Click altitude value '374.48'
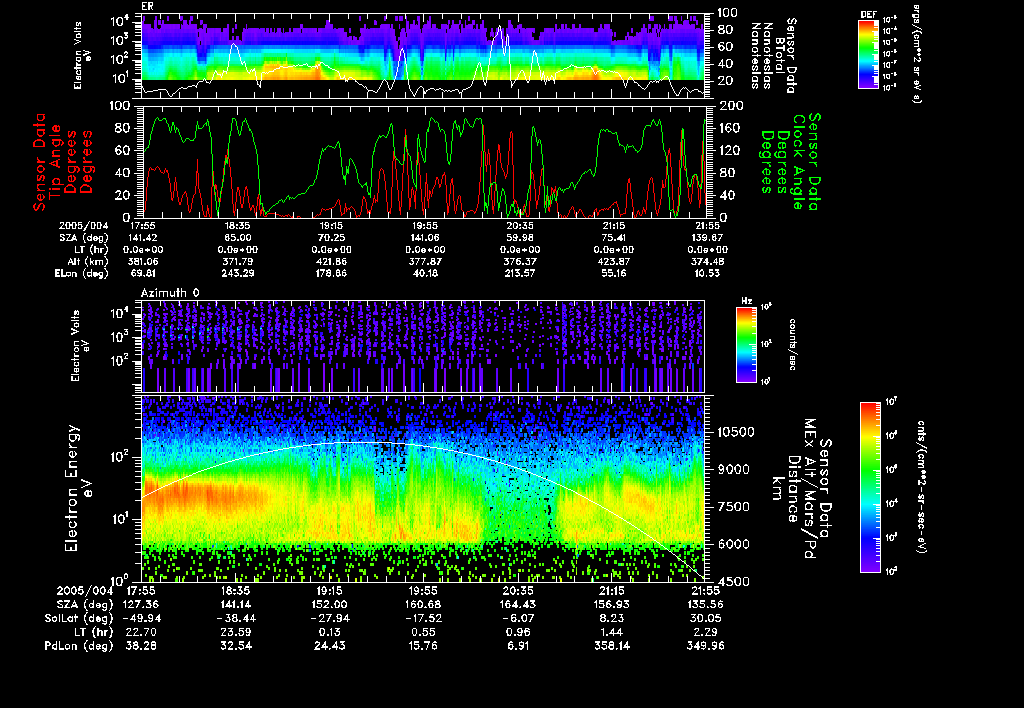This screenshot has width=1024, height=708. click(x=707, y=261)
